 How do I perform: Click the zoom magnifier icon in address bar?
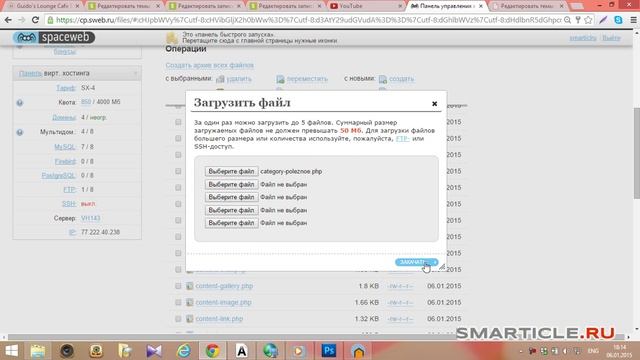[567, 20]
